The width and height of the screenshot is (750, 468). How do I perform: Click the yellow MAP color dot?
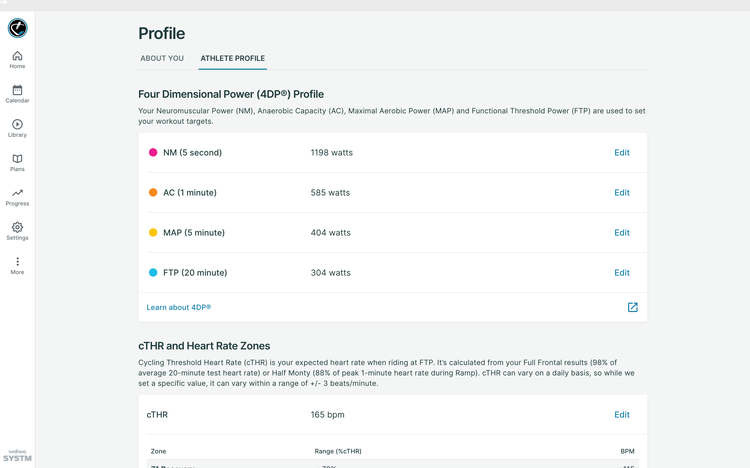pyautogui.click(x=153, y=233)
